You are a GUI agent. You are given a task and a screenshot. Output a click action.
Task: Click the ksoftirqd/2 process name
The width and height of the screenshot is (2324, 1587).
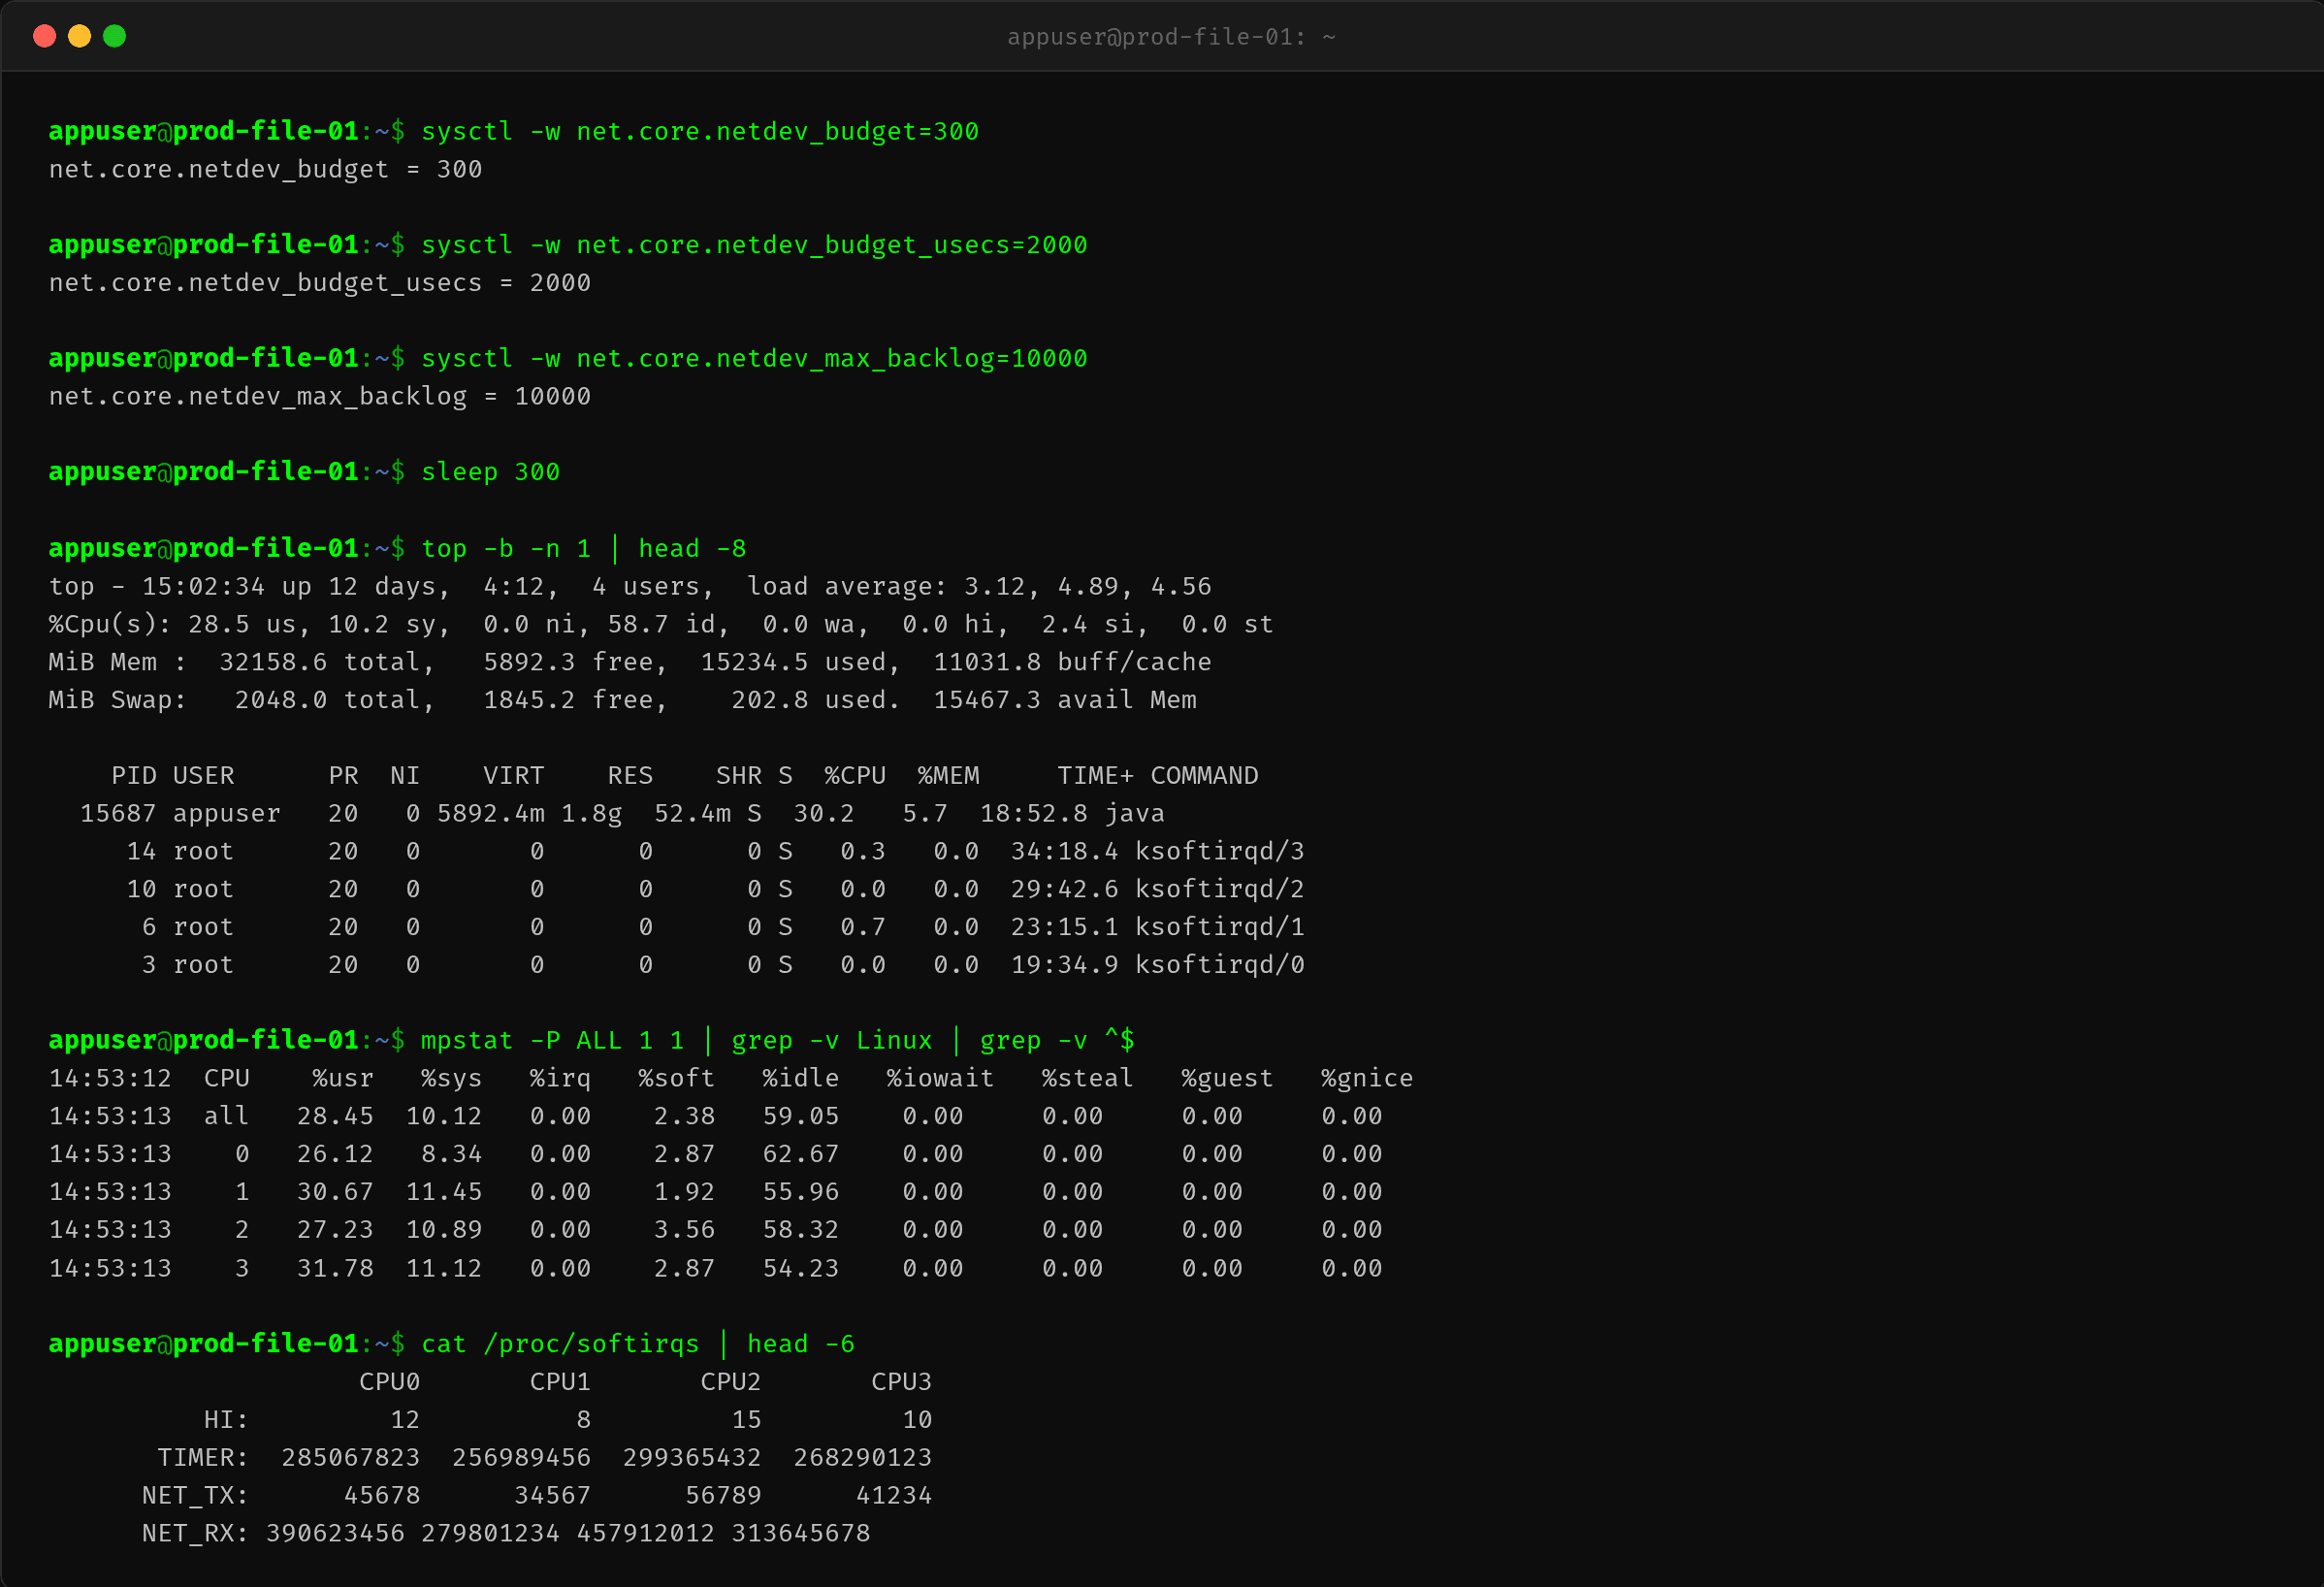pyautogui.click(x=1220, y=890)
